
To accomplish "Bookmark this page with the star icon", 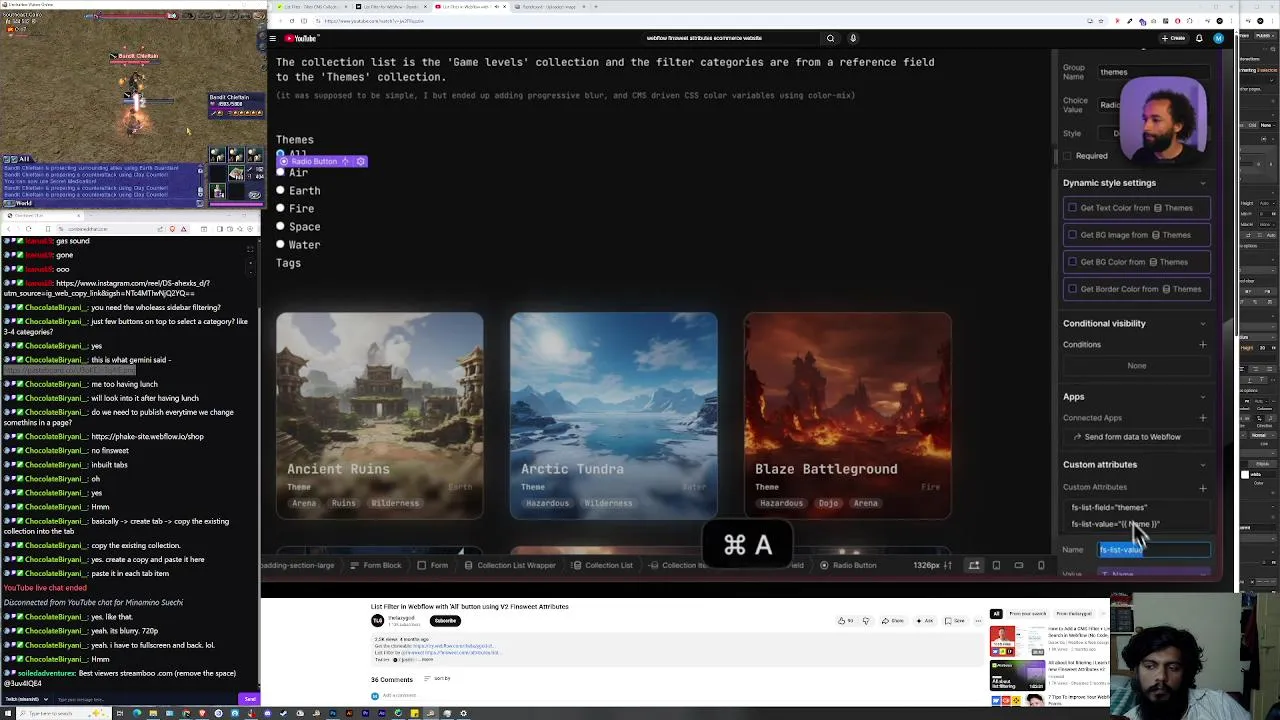I will coord(1103,21).
